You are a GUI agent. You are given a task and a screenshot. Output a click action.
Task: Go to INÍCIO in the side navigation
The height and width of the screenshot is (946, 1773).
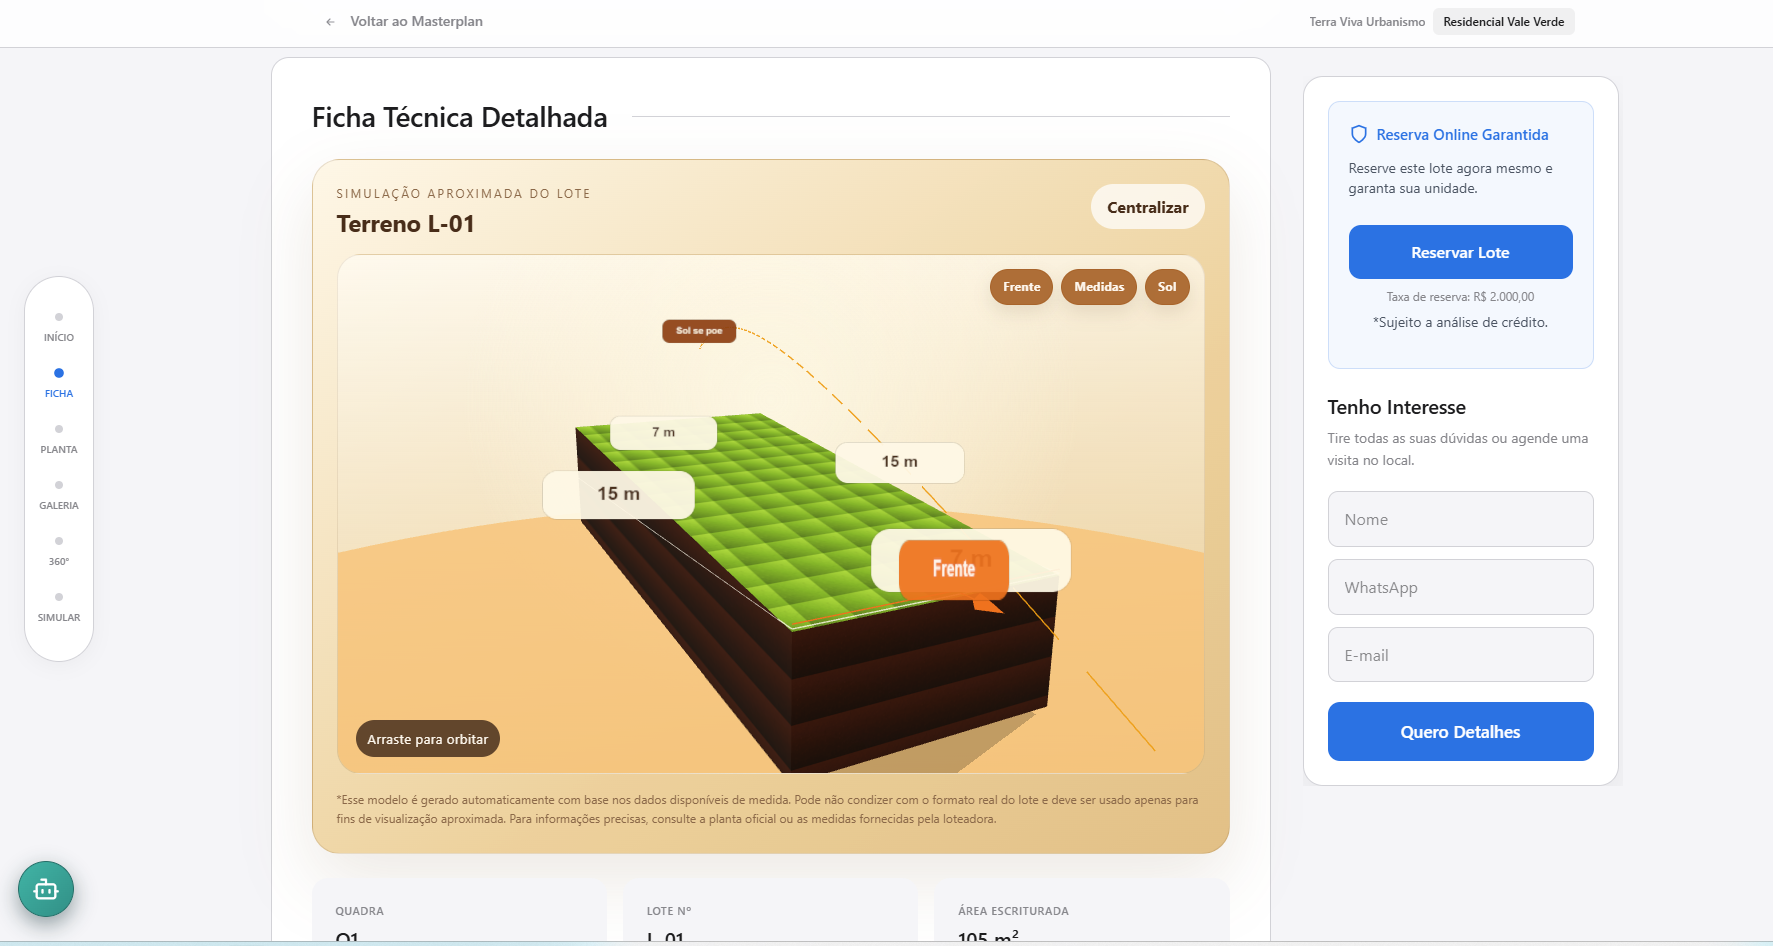coord(59,327)
